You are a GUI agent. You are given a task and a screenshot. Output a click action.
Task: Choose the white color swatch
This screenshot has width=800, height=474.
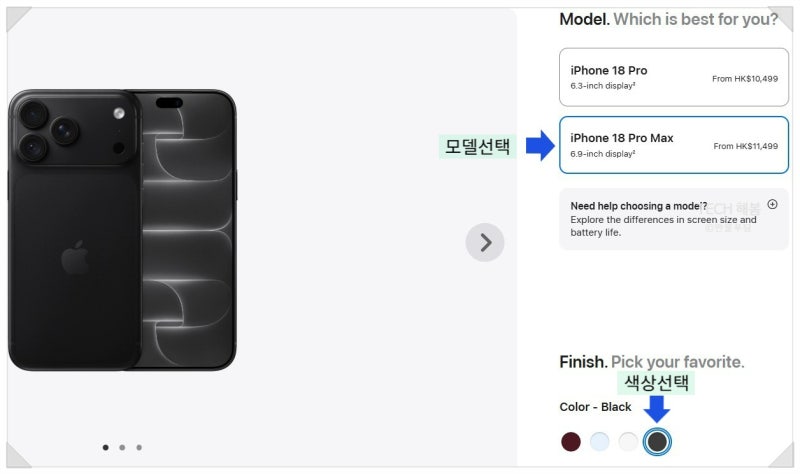(628, 441)
